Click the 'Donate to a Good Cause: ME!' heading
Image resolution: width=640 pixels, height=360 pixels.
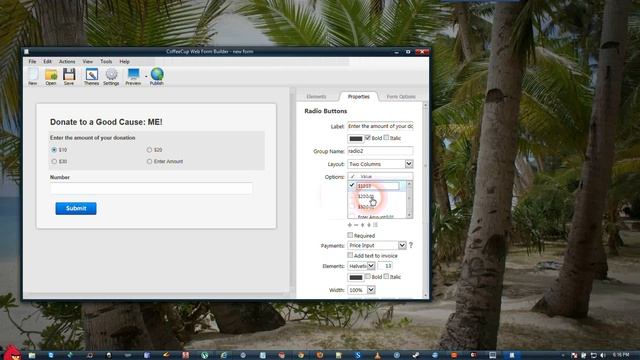point(106,122)
